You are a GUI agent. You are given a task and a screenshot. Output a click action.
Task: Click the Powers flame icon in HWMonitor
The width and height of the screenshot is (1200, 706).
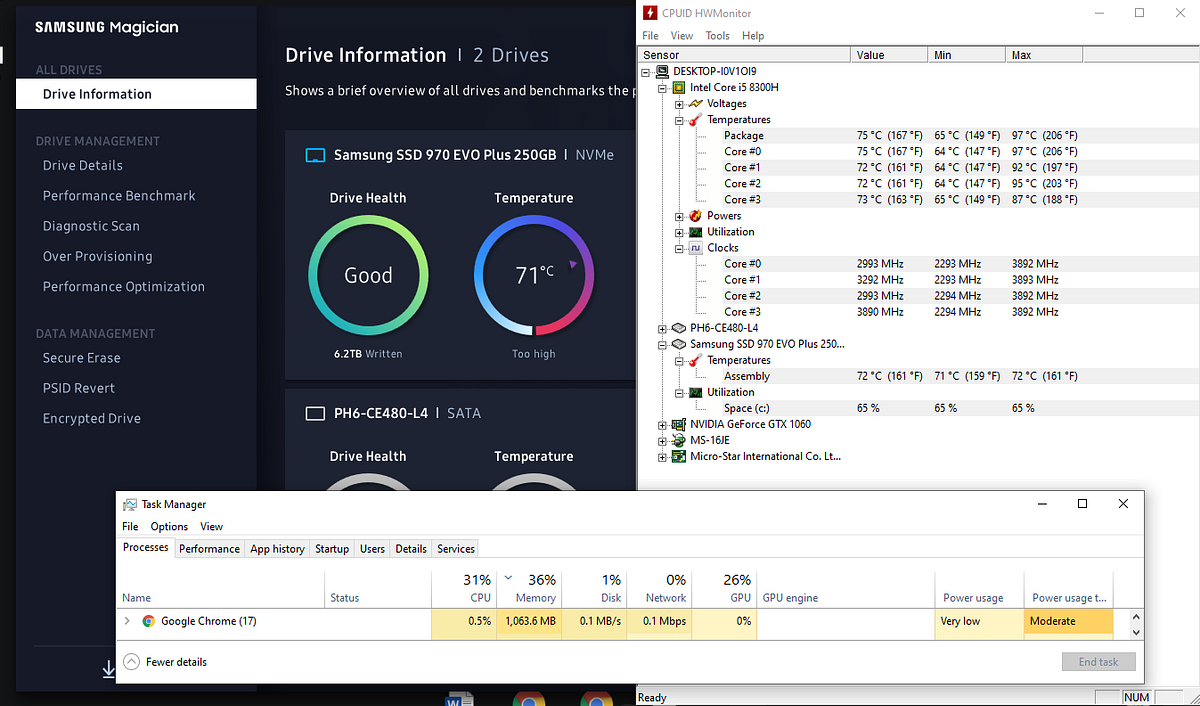tap(695, 216)
